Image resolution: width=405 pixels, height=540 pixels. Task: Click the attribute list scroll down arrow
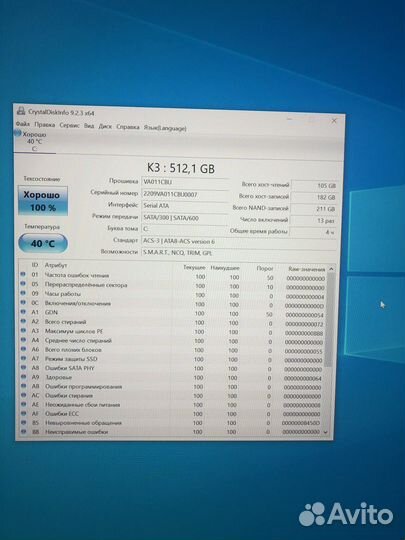click(x=326, y=432)
